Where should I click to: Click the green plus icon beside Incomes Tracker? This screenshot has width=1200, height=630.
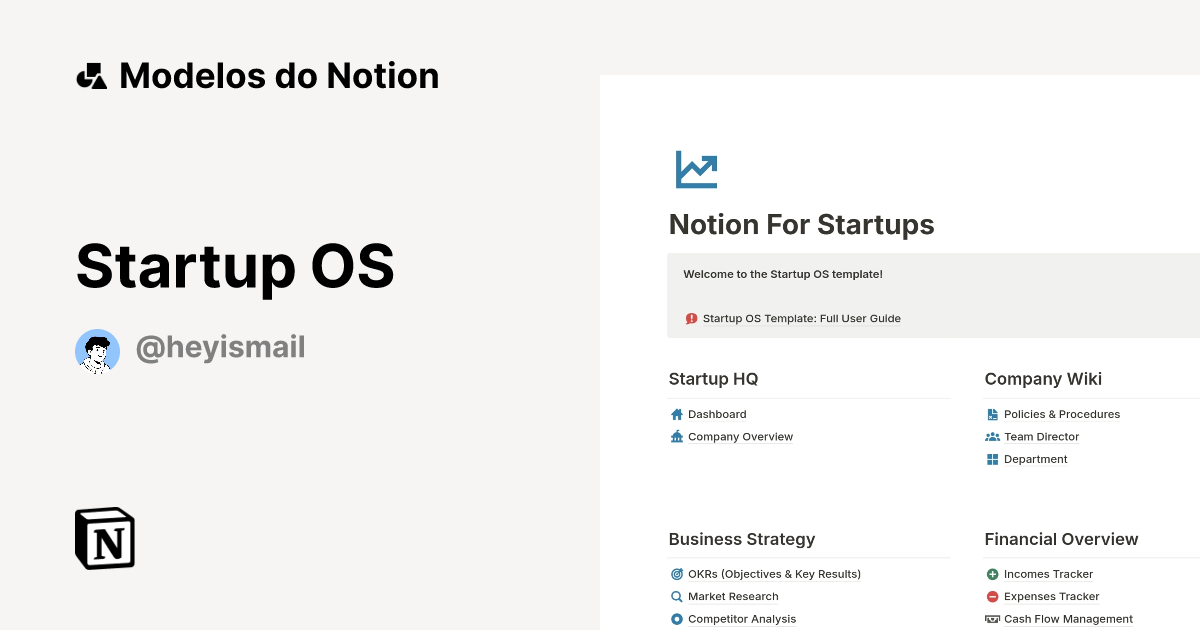[993, 573]
